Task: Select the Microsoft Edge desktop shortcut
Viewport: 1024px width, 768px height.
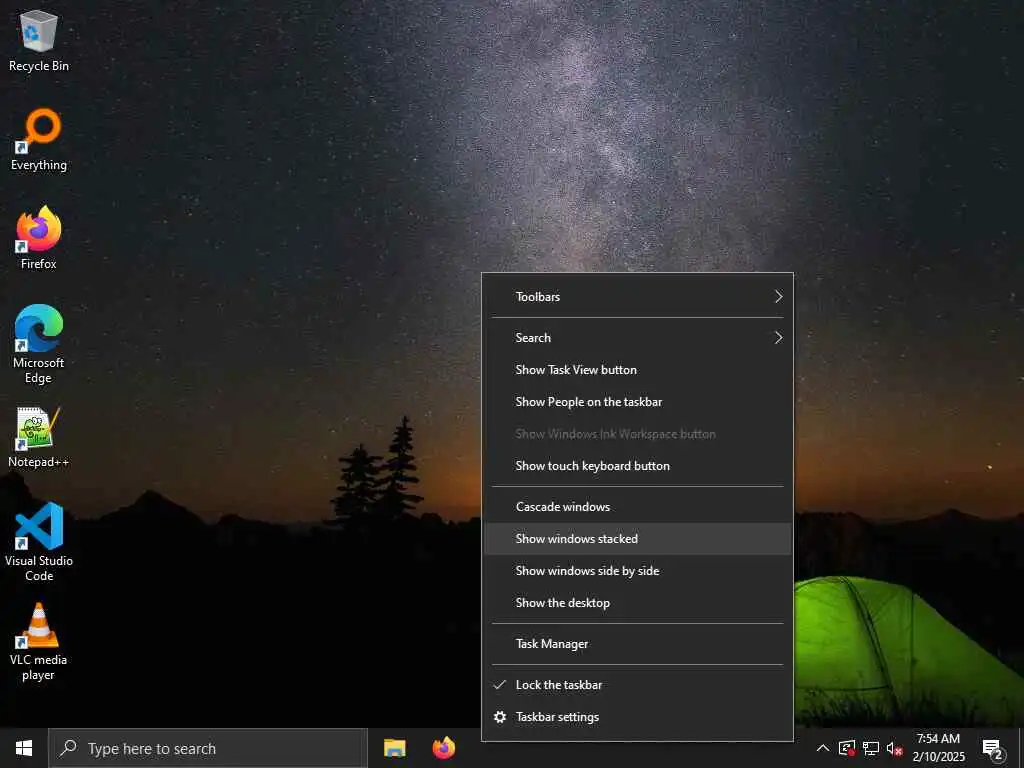Action: click(x=39, y=344)
